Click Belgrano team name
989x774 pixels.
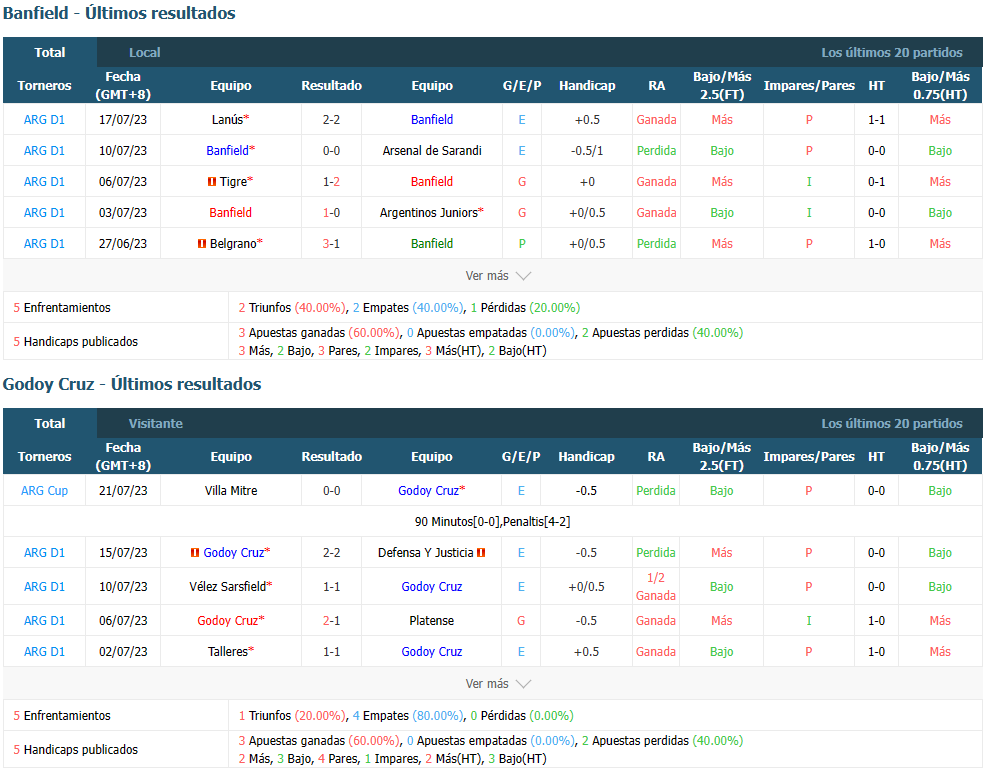click(x=233, y=243)
